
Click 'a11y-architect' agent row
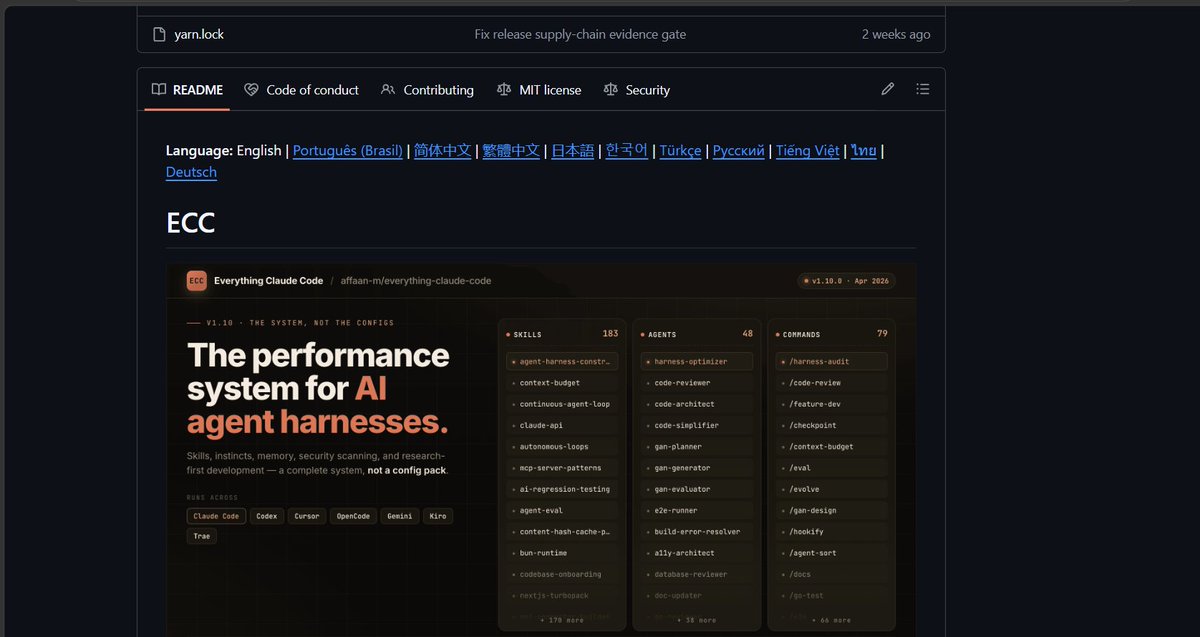point(697,553)
